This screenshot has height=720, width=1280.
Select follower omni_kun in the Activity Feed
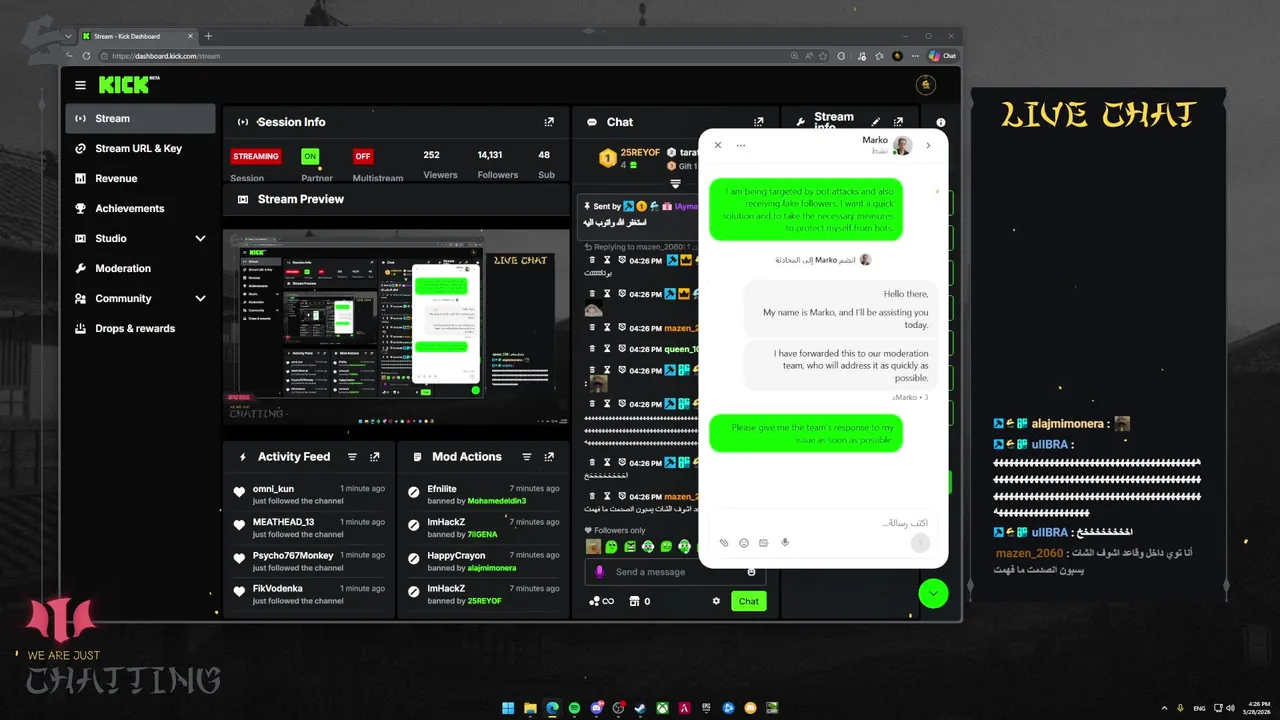pos(273,489)
